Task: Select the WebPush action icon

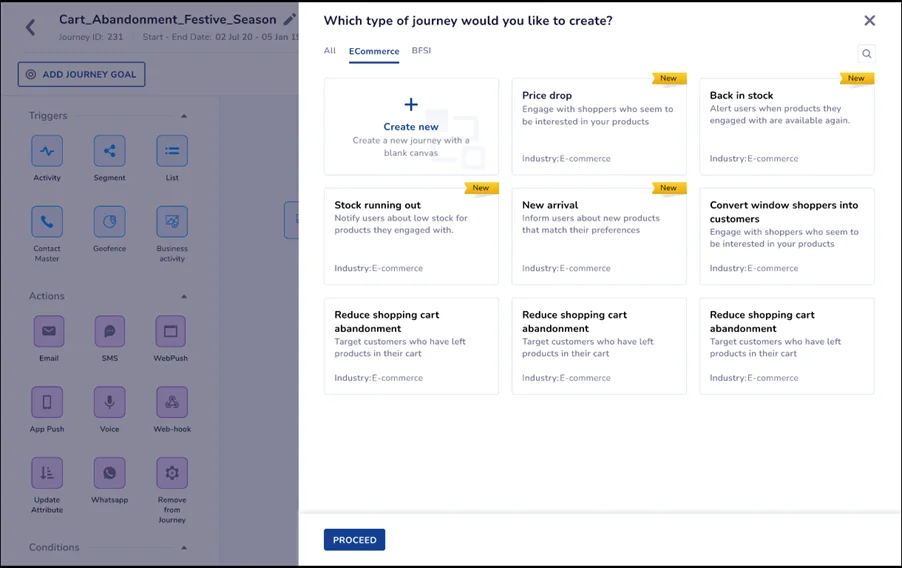Action: pos(170,331)
